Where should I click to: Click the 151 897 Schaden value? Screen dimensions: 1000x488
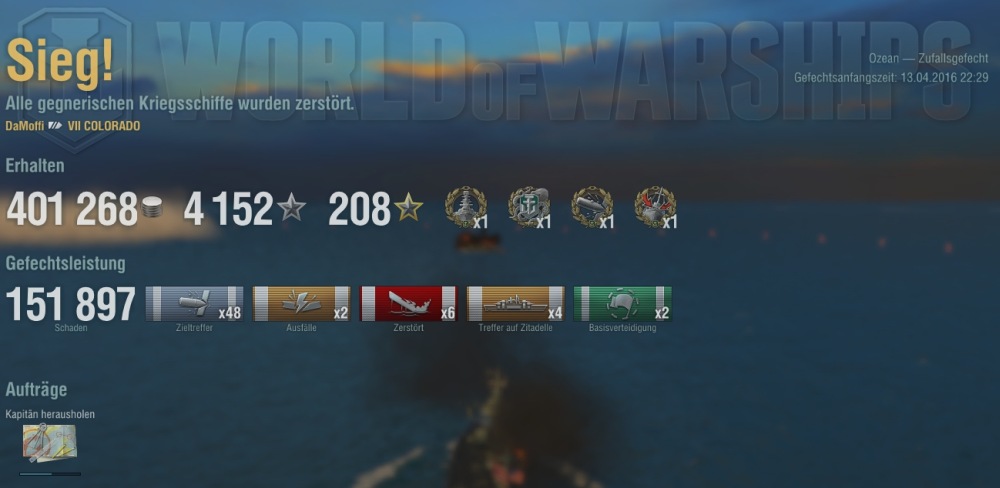click(71, 304)
